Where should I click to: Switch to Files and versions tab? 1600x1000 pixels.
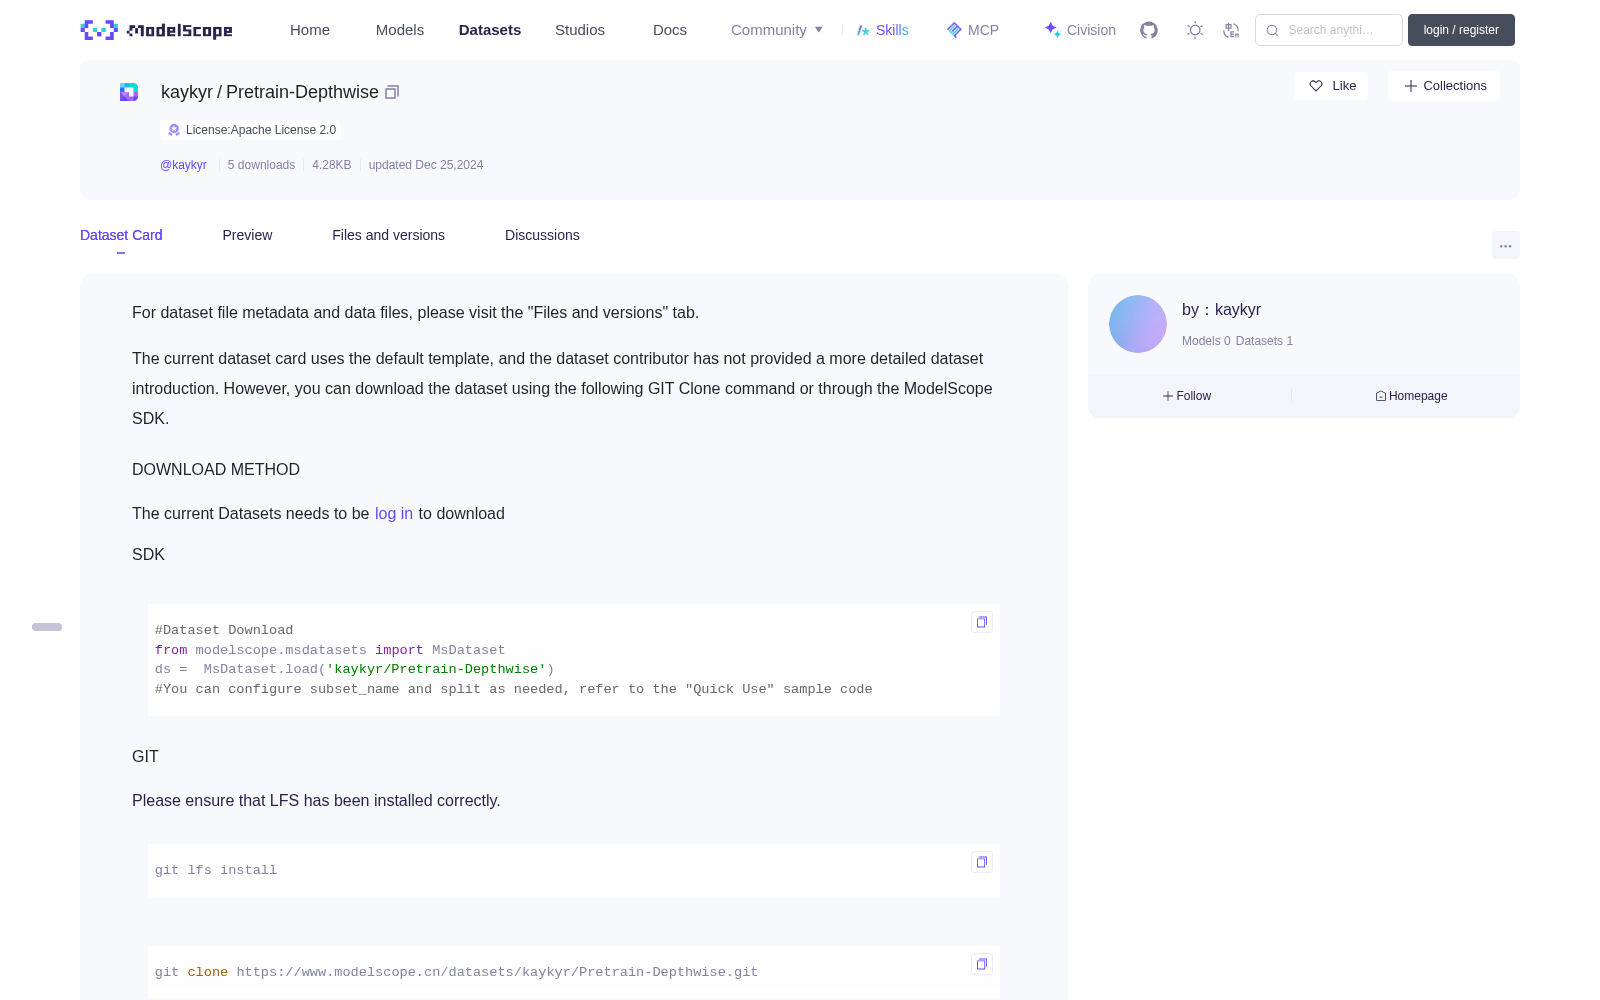tap(388, 235)
